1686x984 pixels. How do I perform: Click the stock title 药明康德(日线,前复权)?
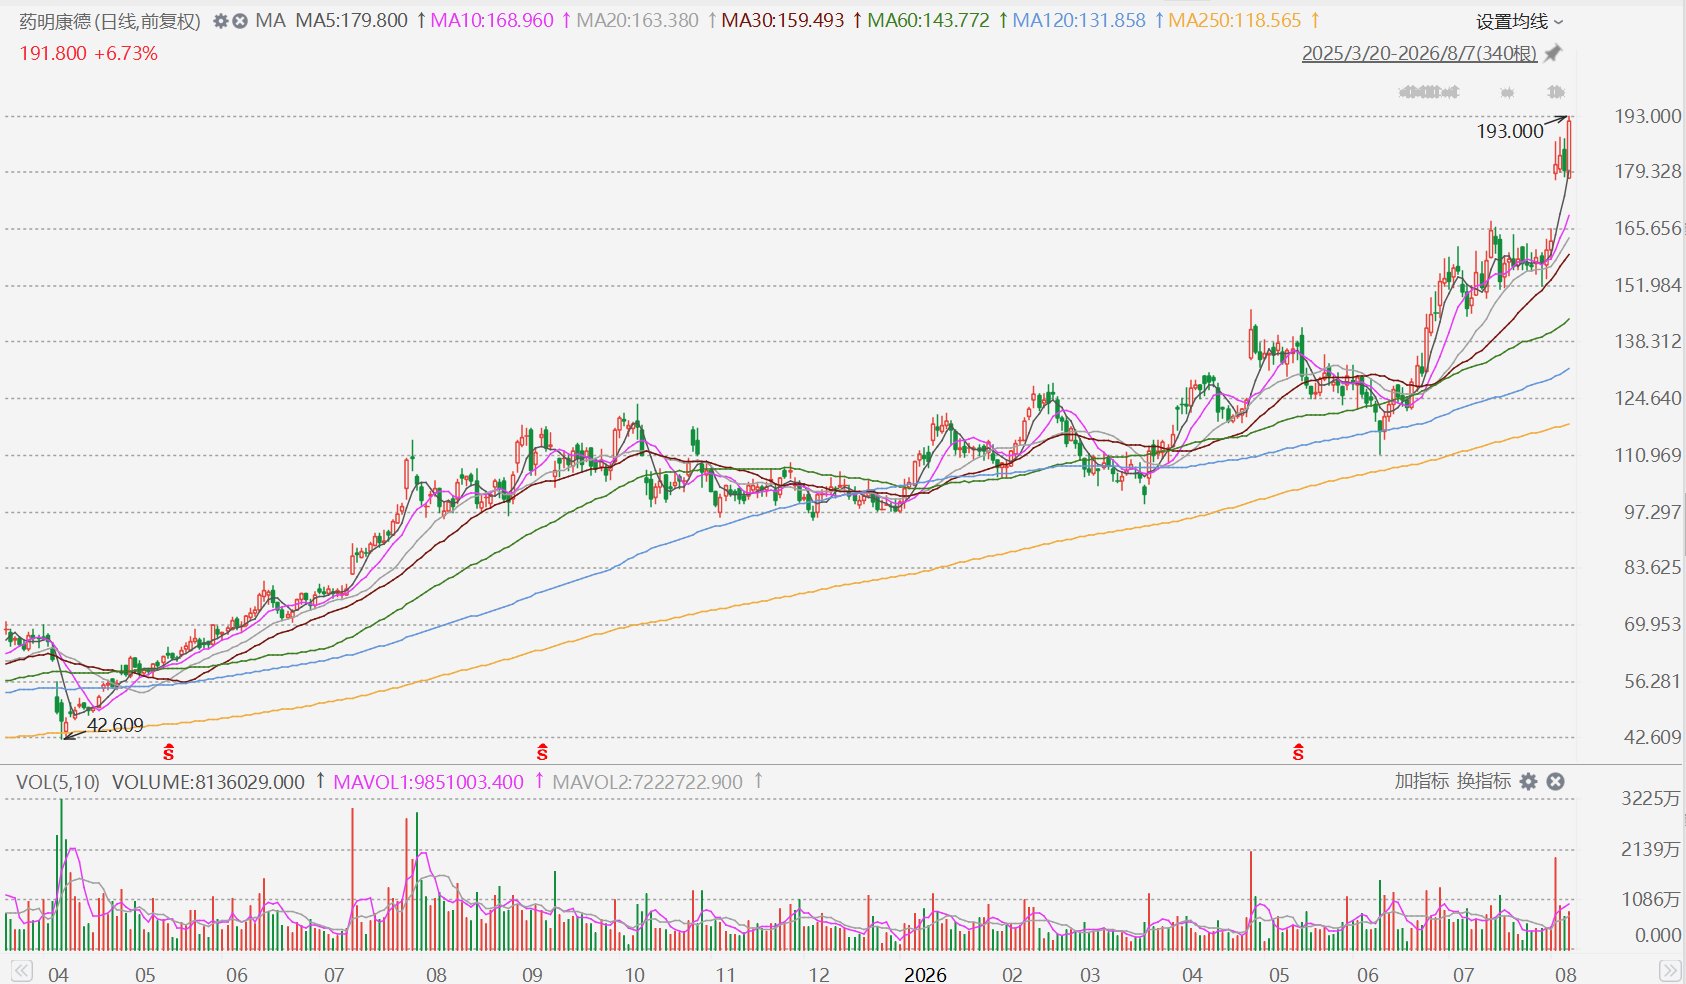110,21
